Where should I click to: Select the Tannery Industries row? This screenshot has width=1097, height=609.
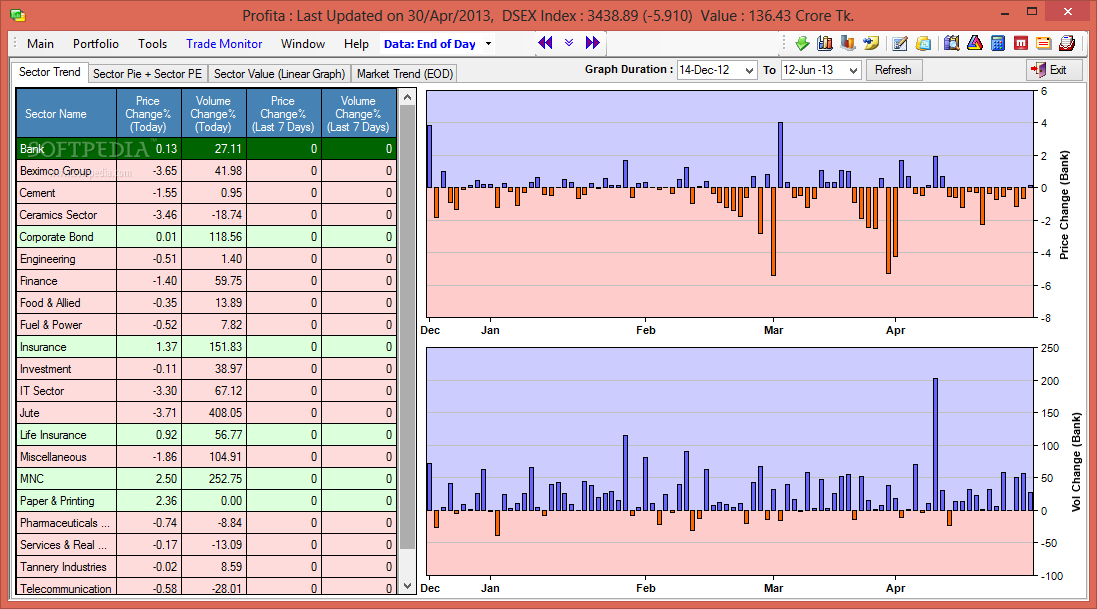click(206, 567)
